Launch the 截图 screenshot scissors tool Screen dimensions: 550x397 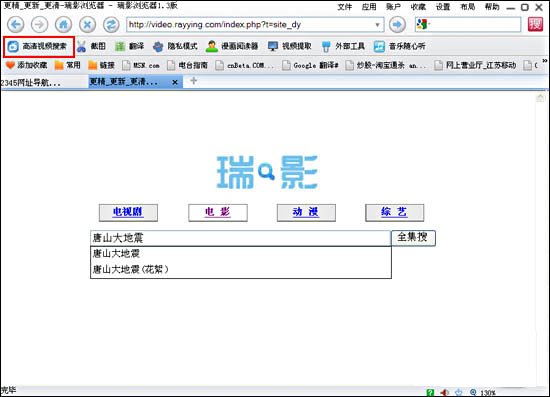(x=91, y=46)
